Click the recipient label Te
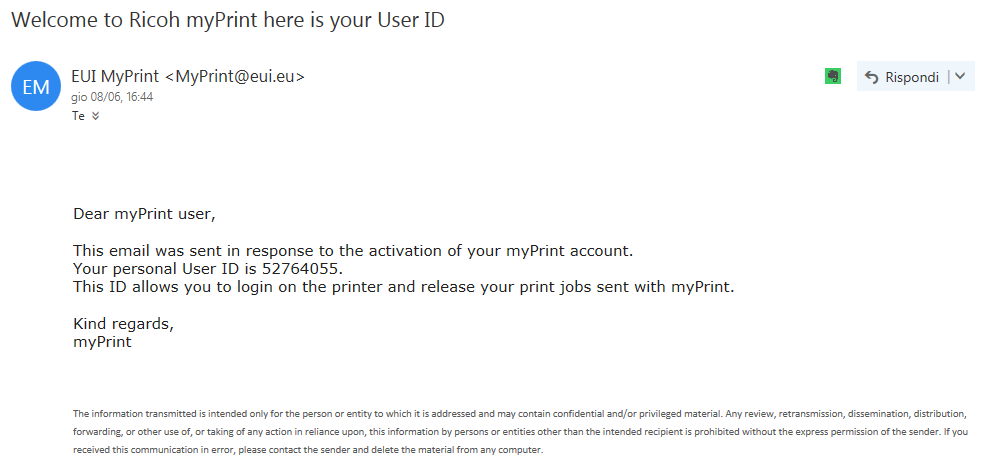 coord(78,116)
